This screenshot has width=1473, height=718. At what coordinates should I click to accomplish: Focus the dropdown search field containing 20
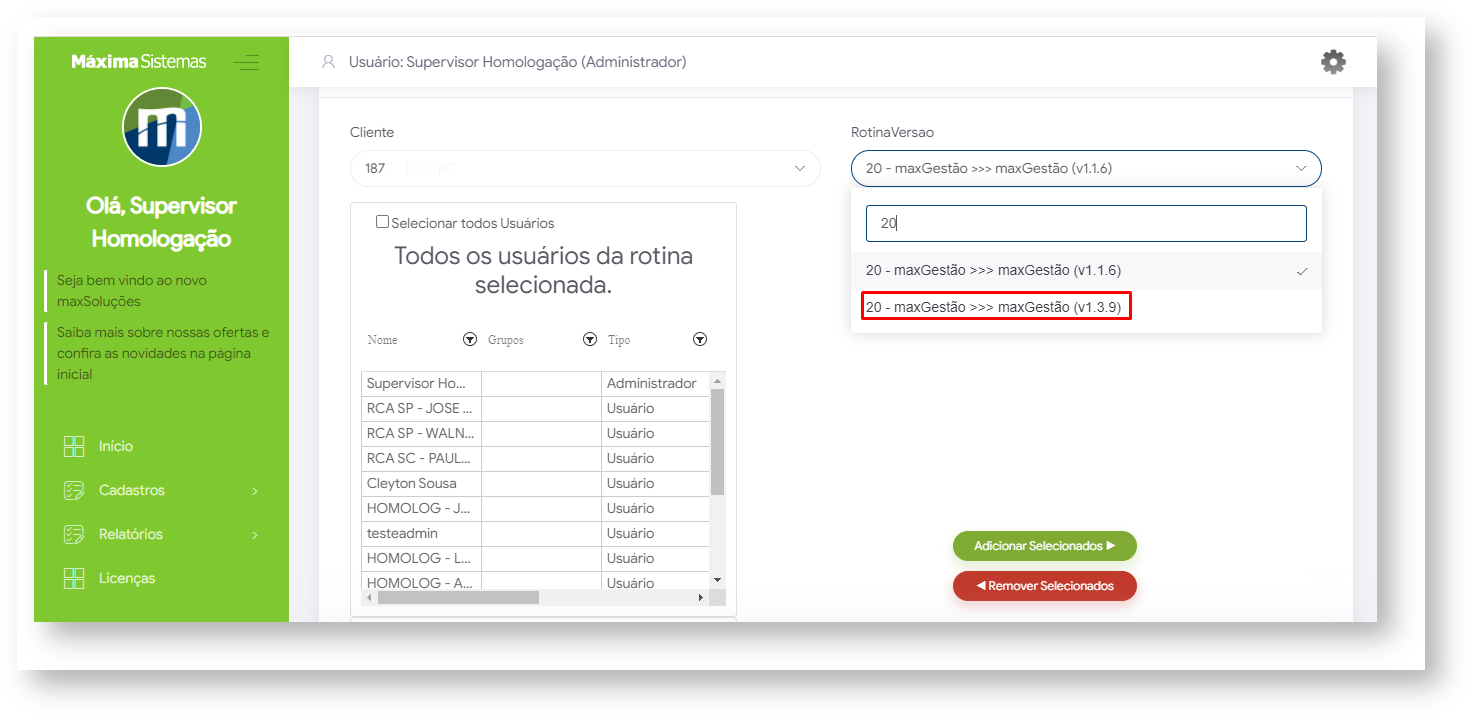[x=1086, y=223]
